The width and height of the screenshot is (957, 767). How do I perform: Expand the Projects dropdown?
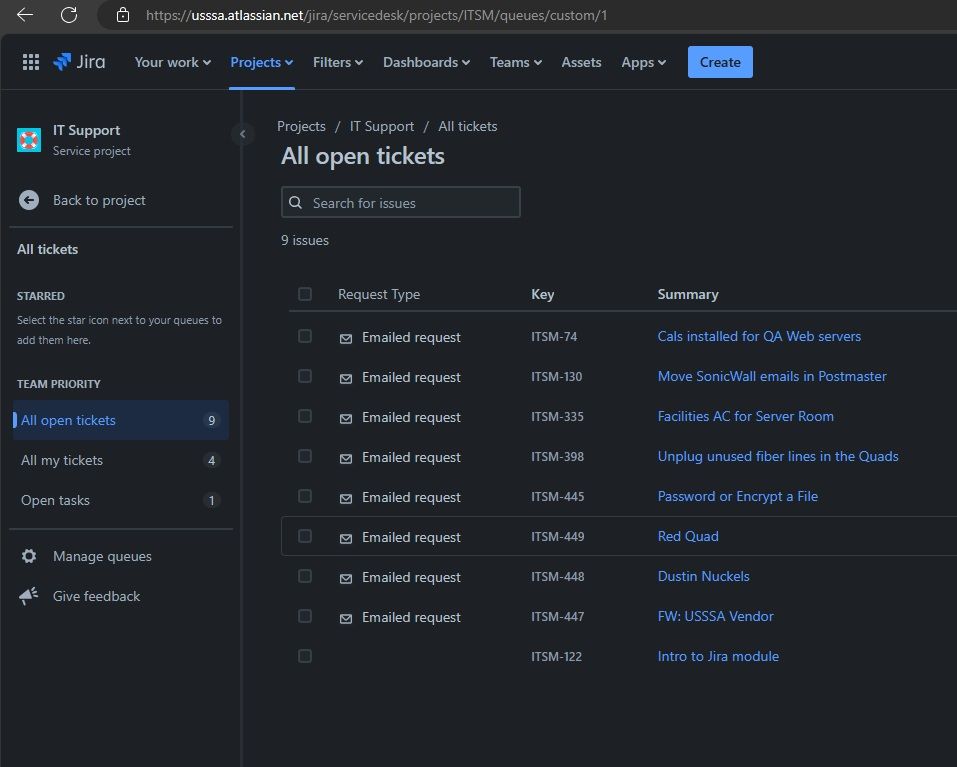pyautogui.click(x=262, y=62)
